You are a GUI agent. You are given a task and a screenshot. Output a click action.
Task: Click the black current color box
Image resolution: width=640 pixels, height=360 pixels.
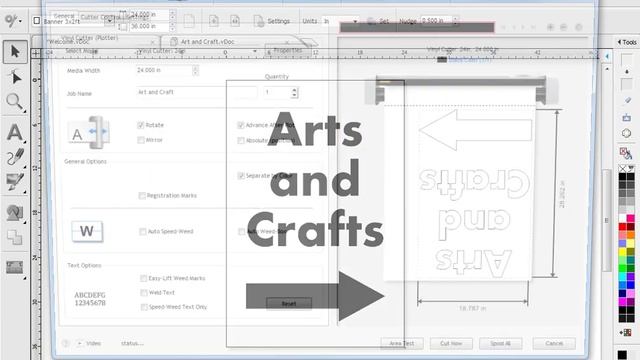pos(622,355)
